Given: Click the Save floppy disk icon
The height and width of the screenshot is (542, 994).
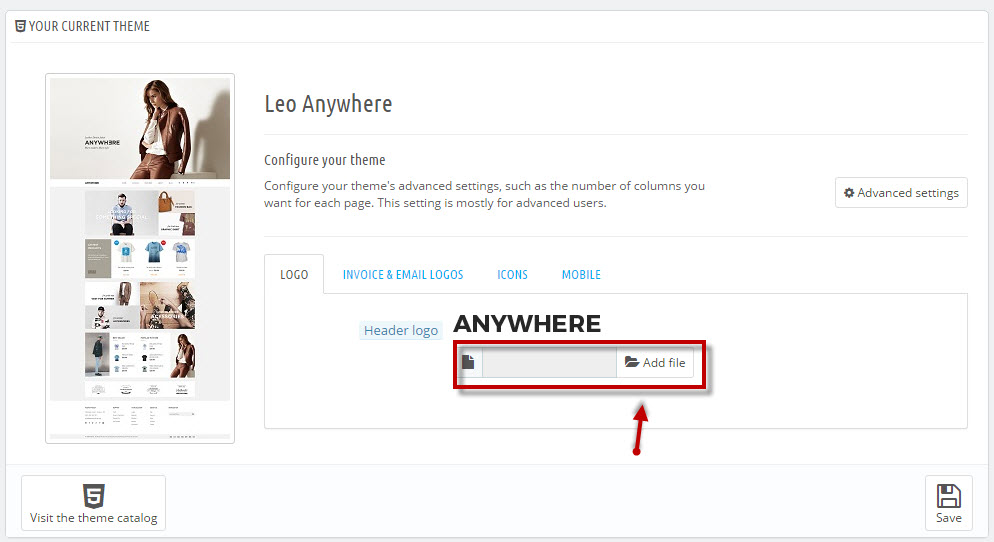Looking at the screenshot, I should coord(948,496).
